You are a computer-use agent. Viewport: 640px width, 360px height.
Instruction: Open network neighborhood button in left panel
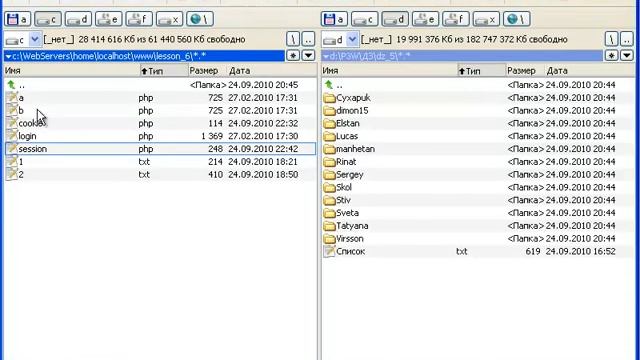(200, 19)
